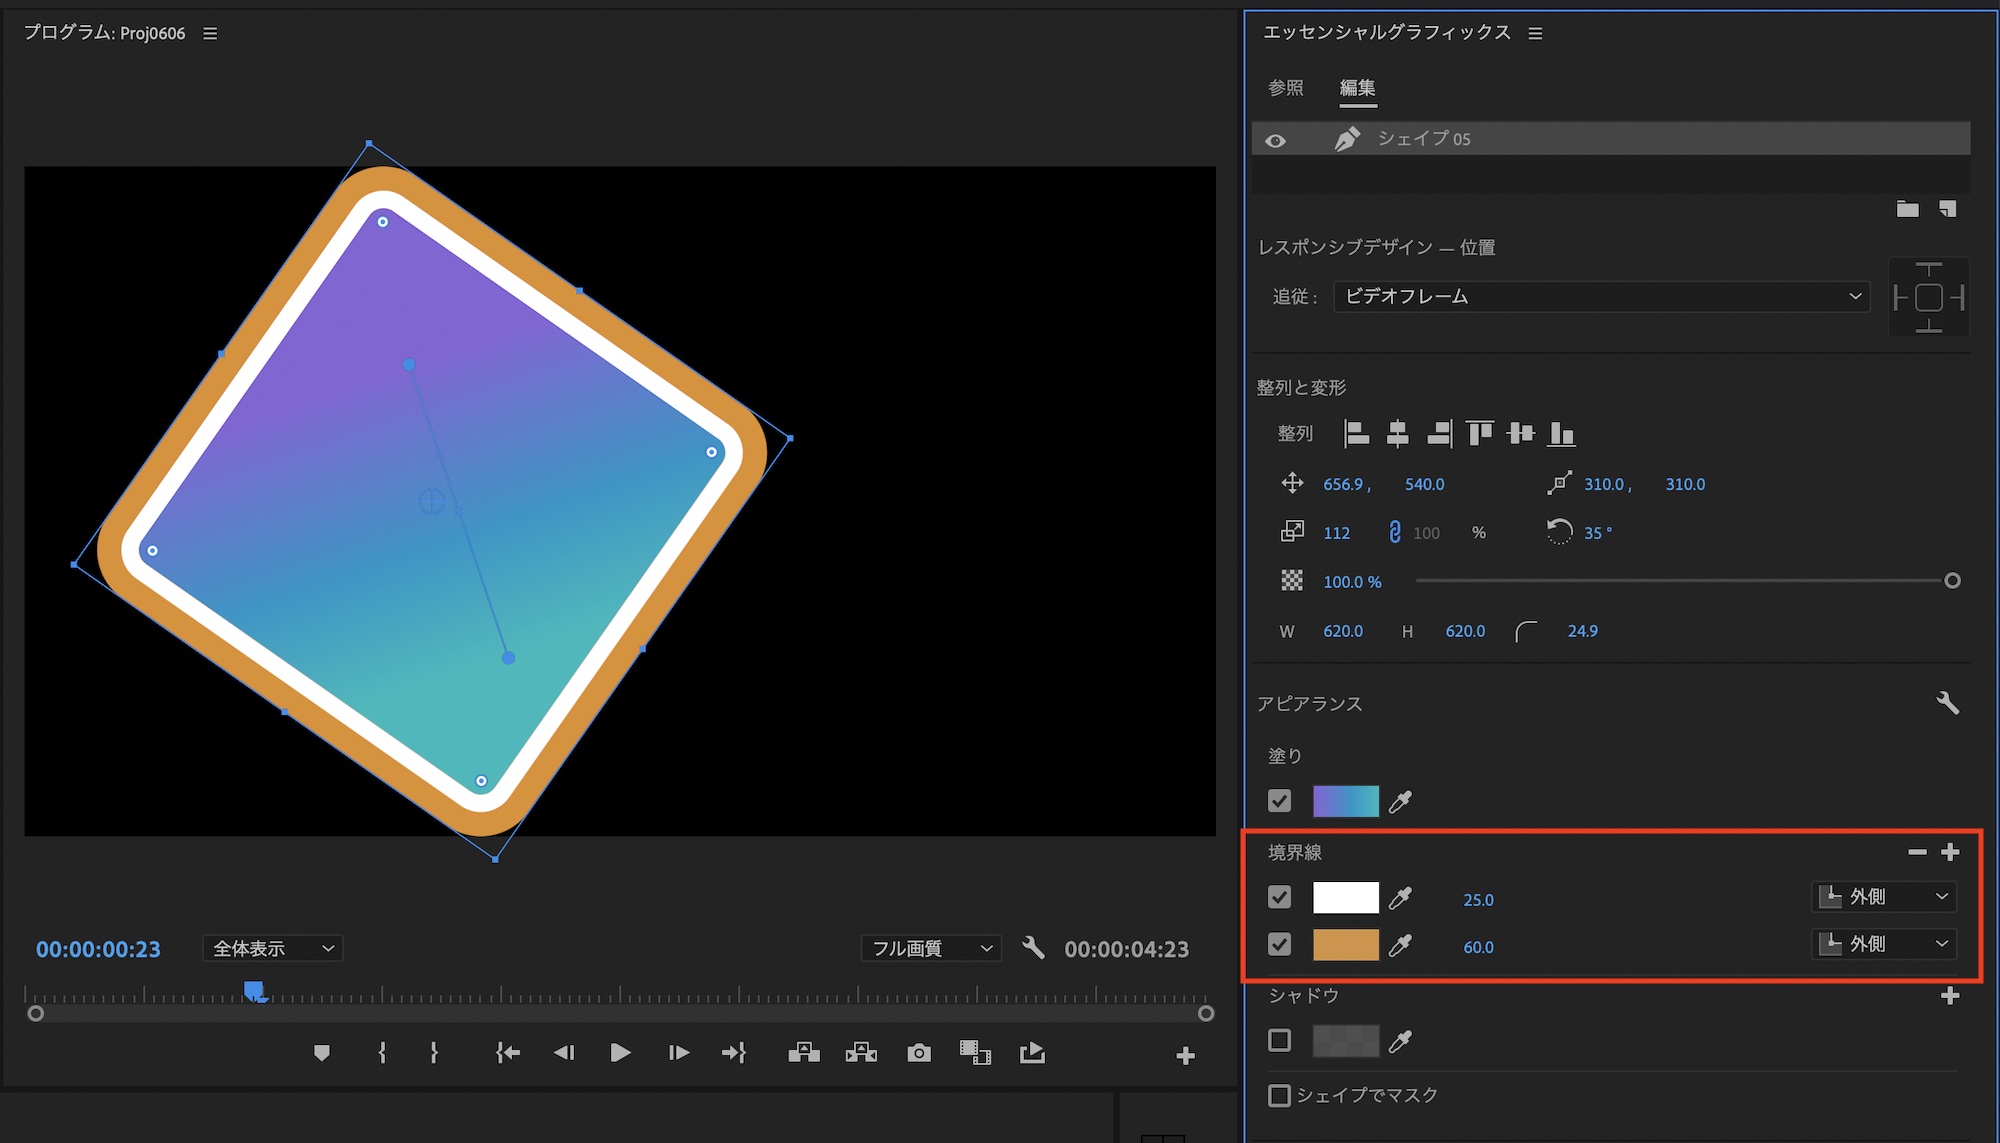
Task: Open Appearance wrench graphics properties
Action: point(1947,703)
